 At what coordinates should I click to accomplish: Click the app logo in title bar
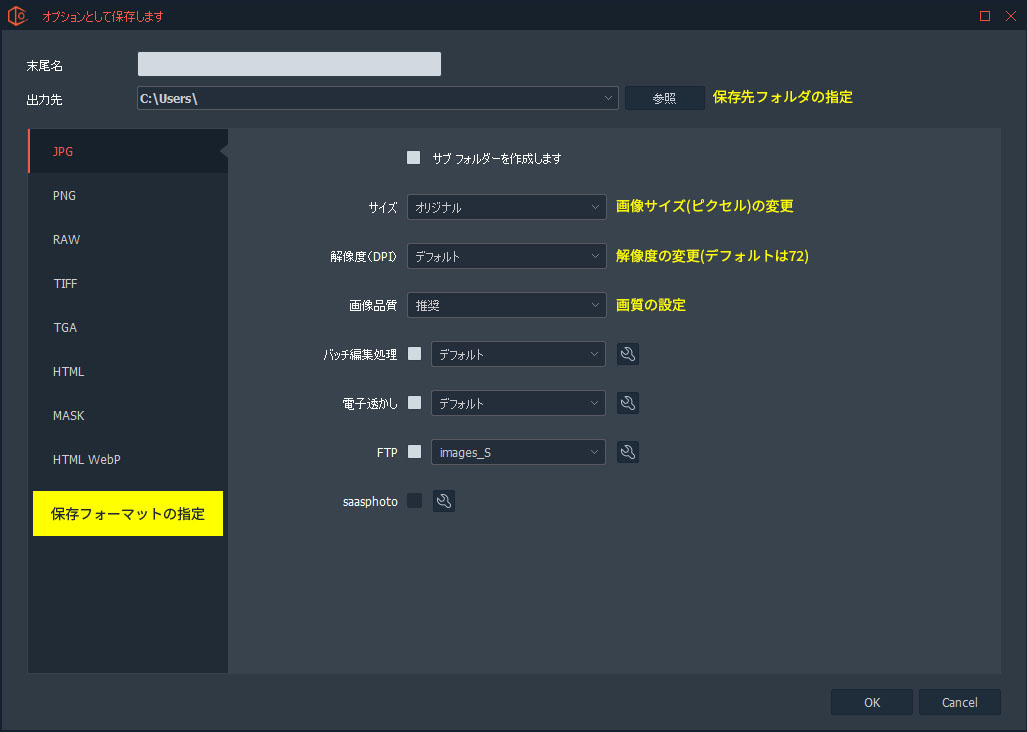17,16
